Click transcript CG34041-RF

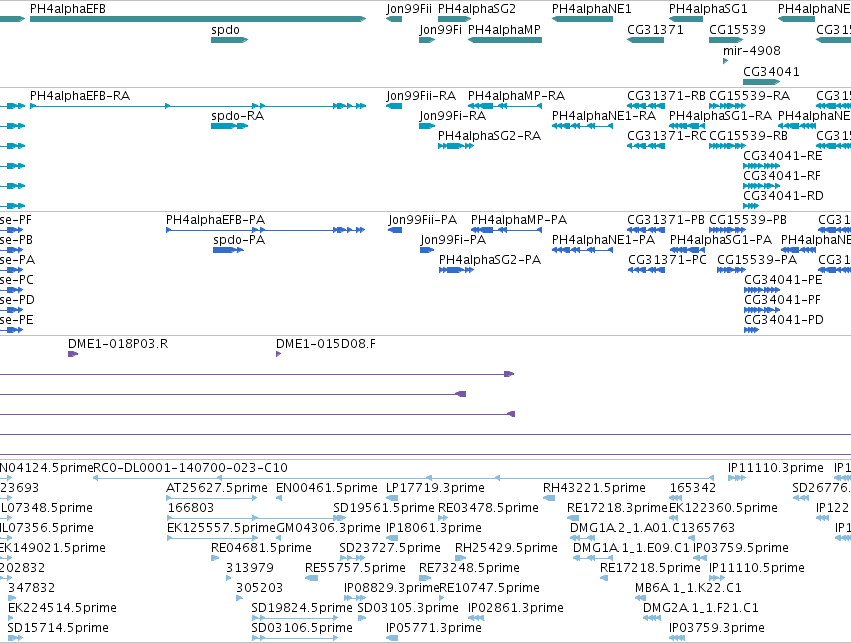tap(761, 186)
